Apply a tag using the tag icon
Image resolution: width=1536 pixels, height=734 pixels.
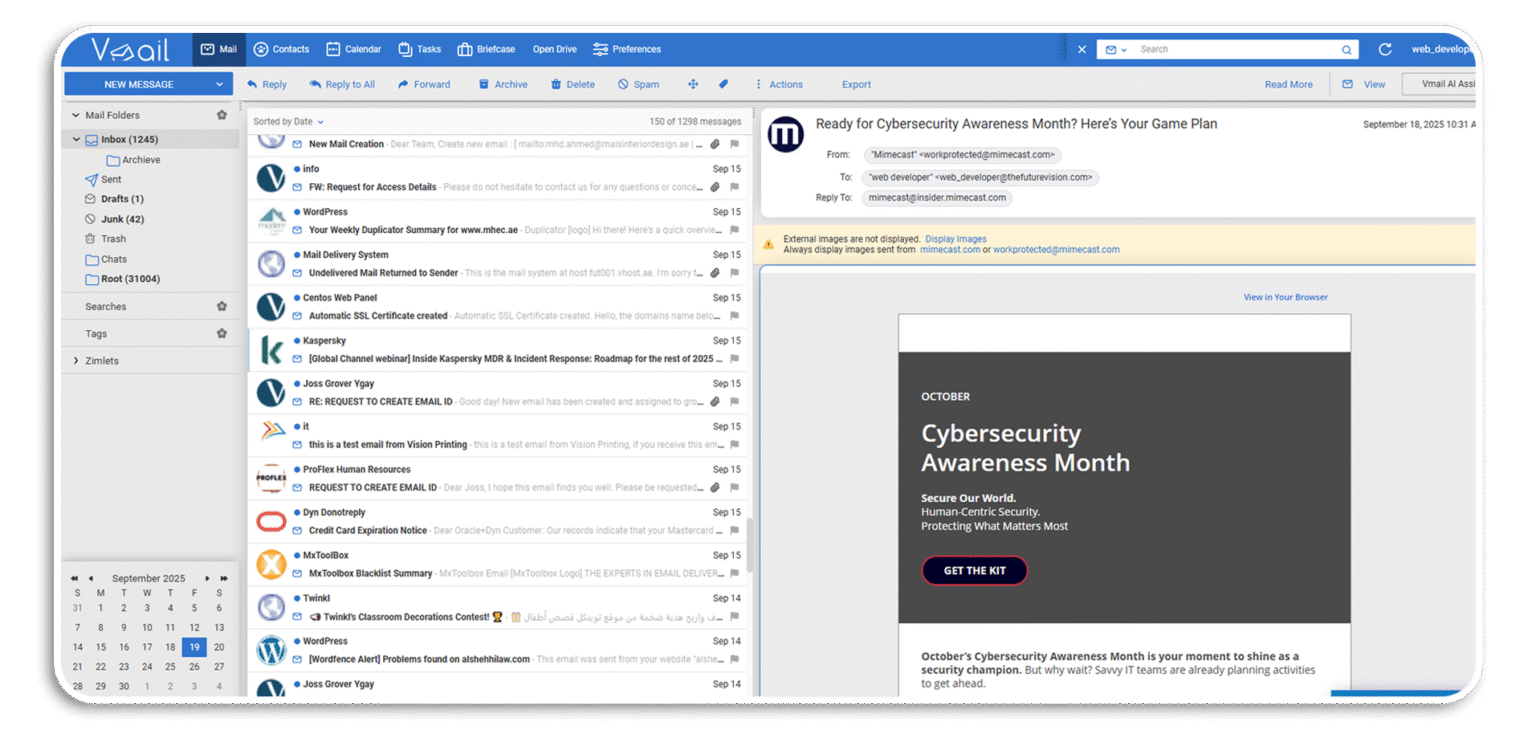click(723, 84)
